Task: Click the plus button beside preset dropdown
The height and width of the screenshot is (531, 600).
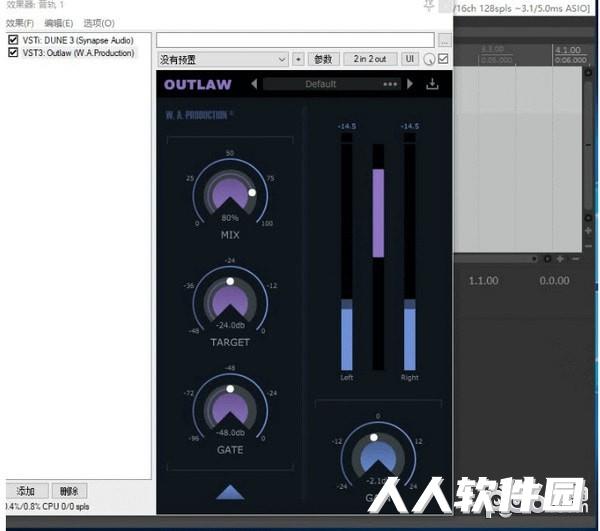Action: click(x=298, y=59)
